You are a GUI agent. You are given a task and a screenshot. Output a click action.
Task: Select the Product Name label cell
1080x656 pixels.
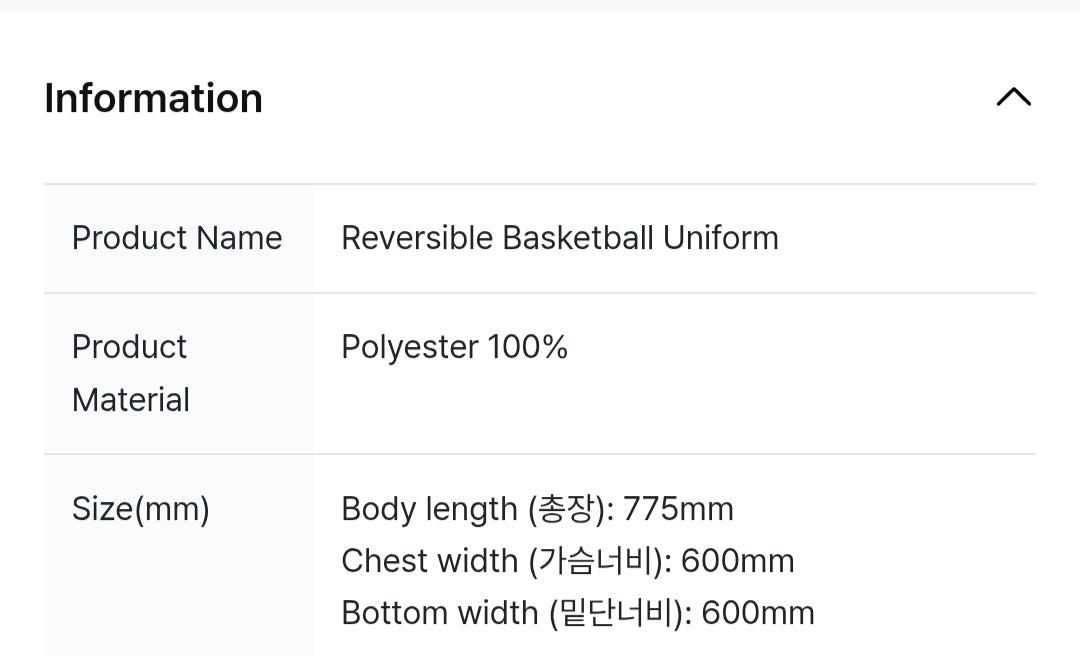[177, 238]
